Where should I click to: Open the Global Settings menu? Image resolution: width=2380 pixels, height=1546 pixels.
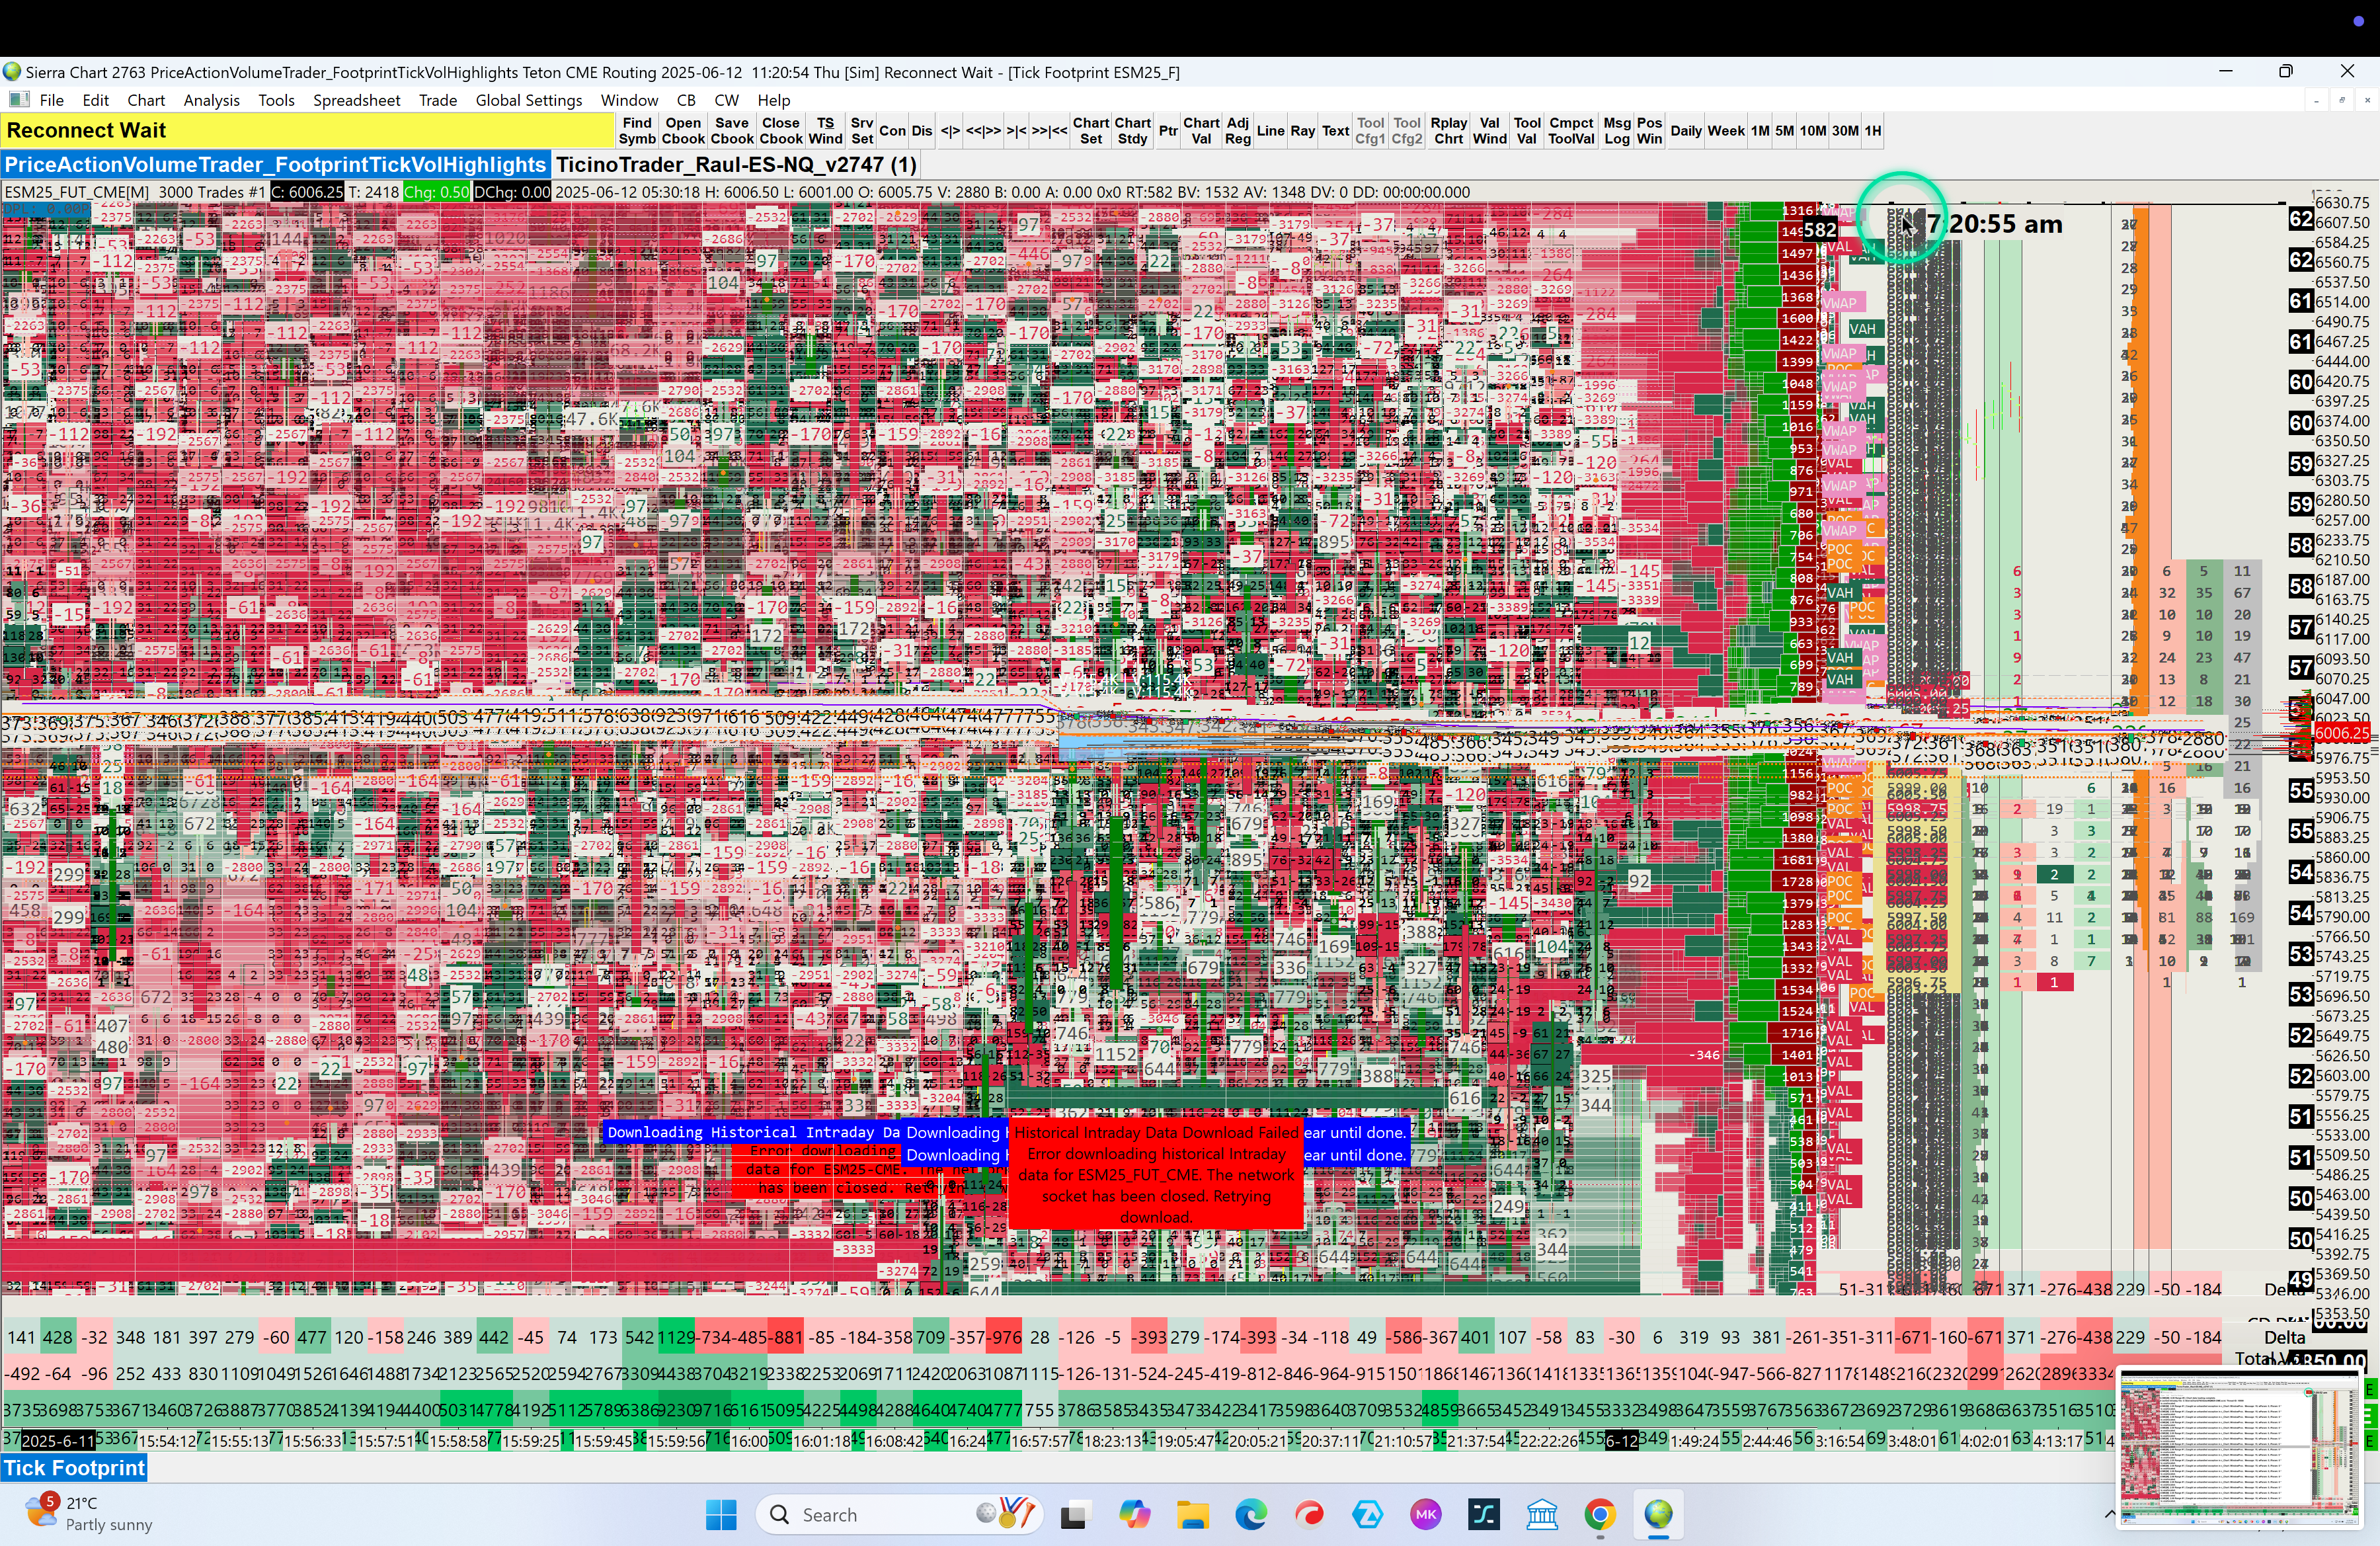[x=528, y=100]
